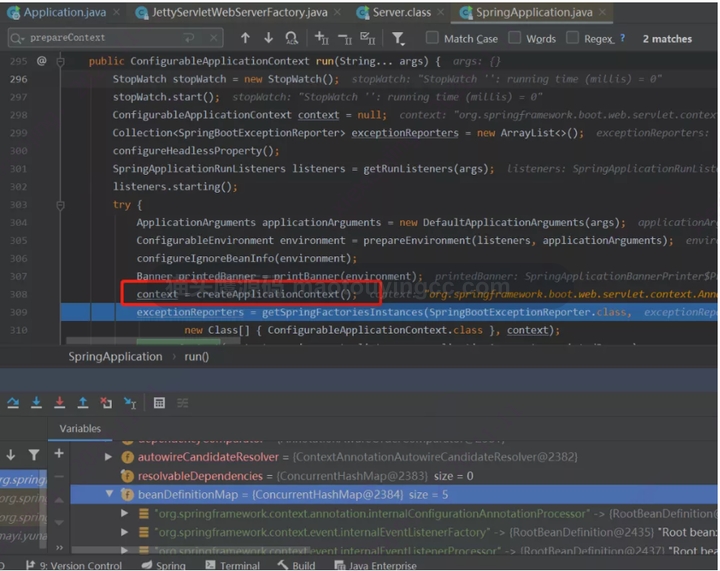Viewport: 720px width, 571px height.
Task: Open the Java Enterprise tool window
Action: pyautogui.click(x=376, y=565)
